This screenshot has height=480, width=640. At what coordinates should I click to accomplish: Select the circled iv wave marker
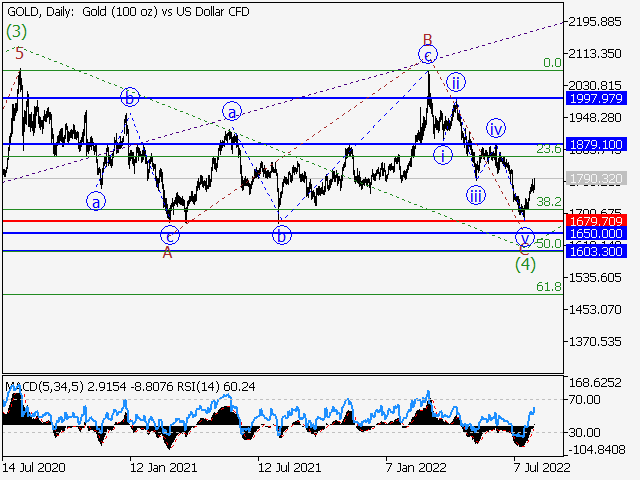click(496, 129)
